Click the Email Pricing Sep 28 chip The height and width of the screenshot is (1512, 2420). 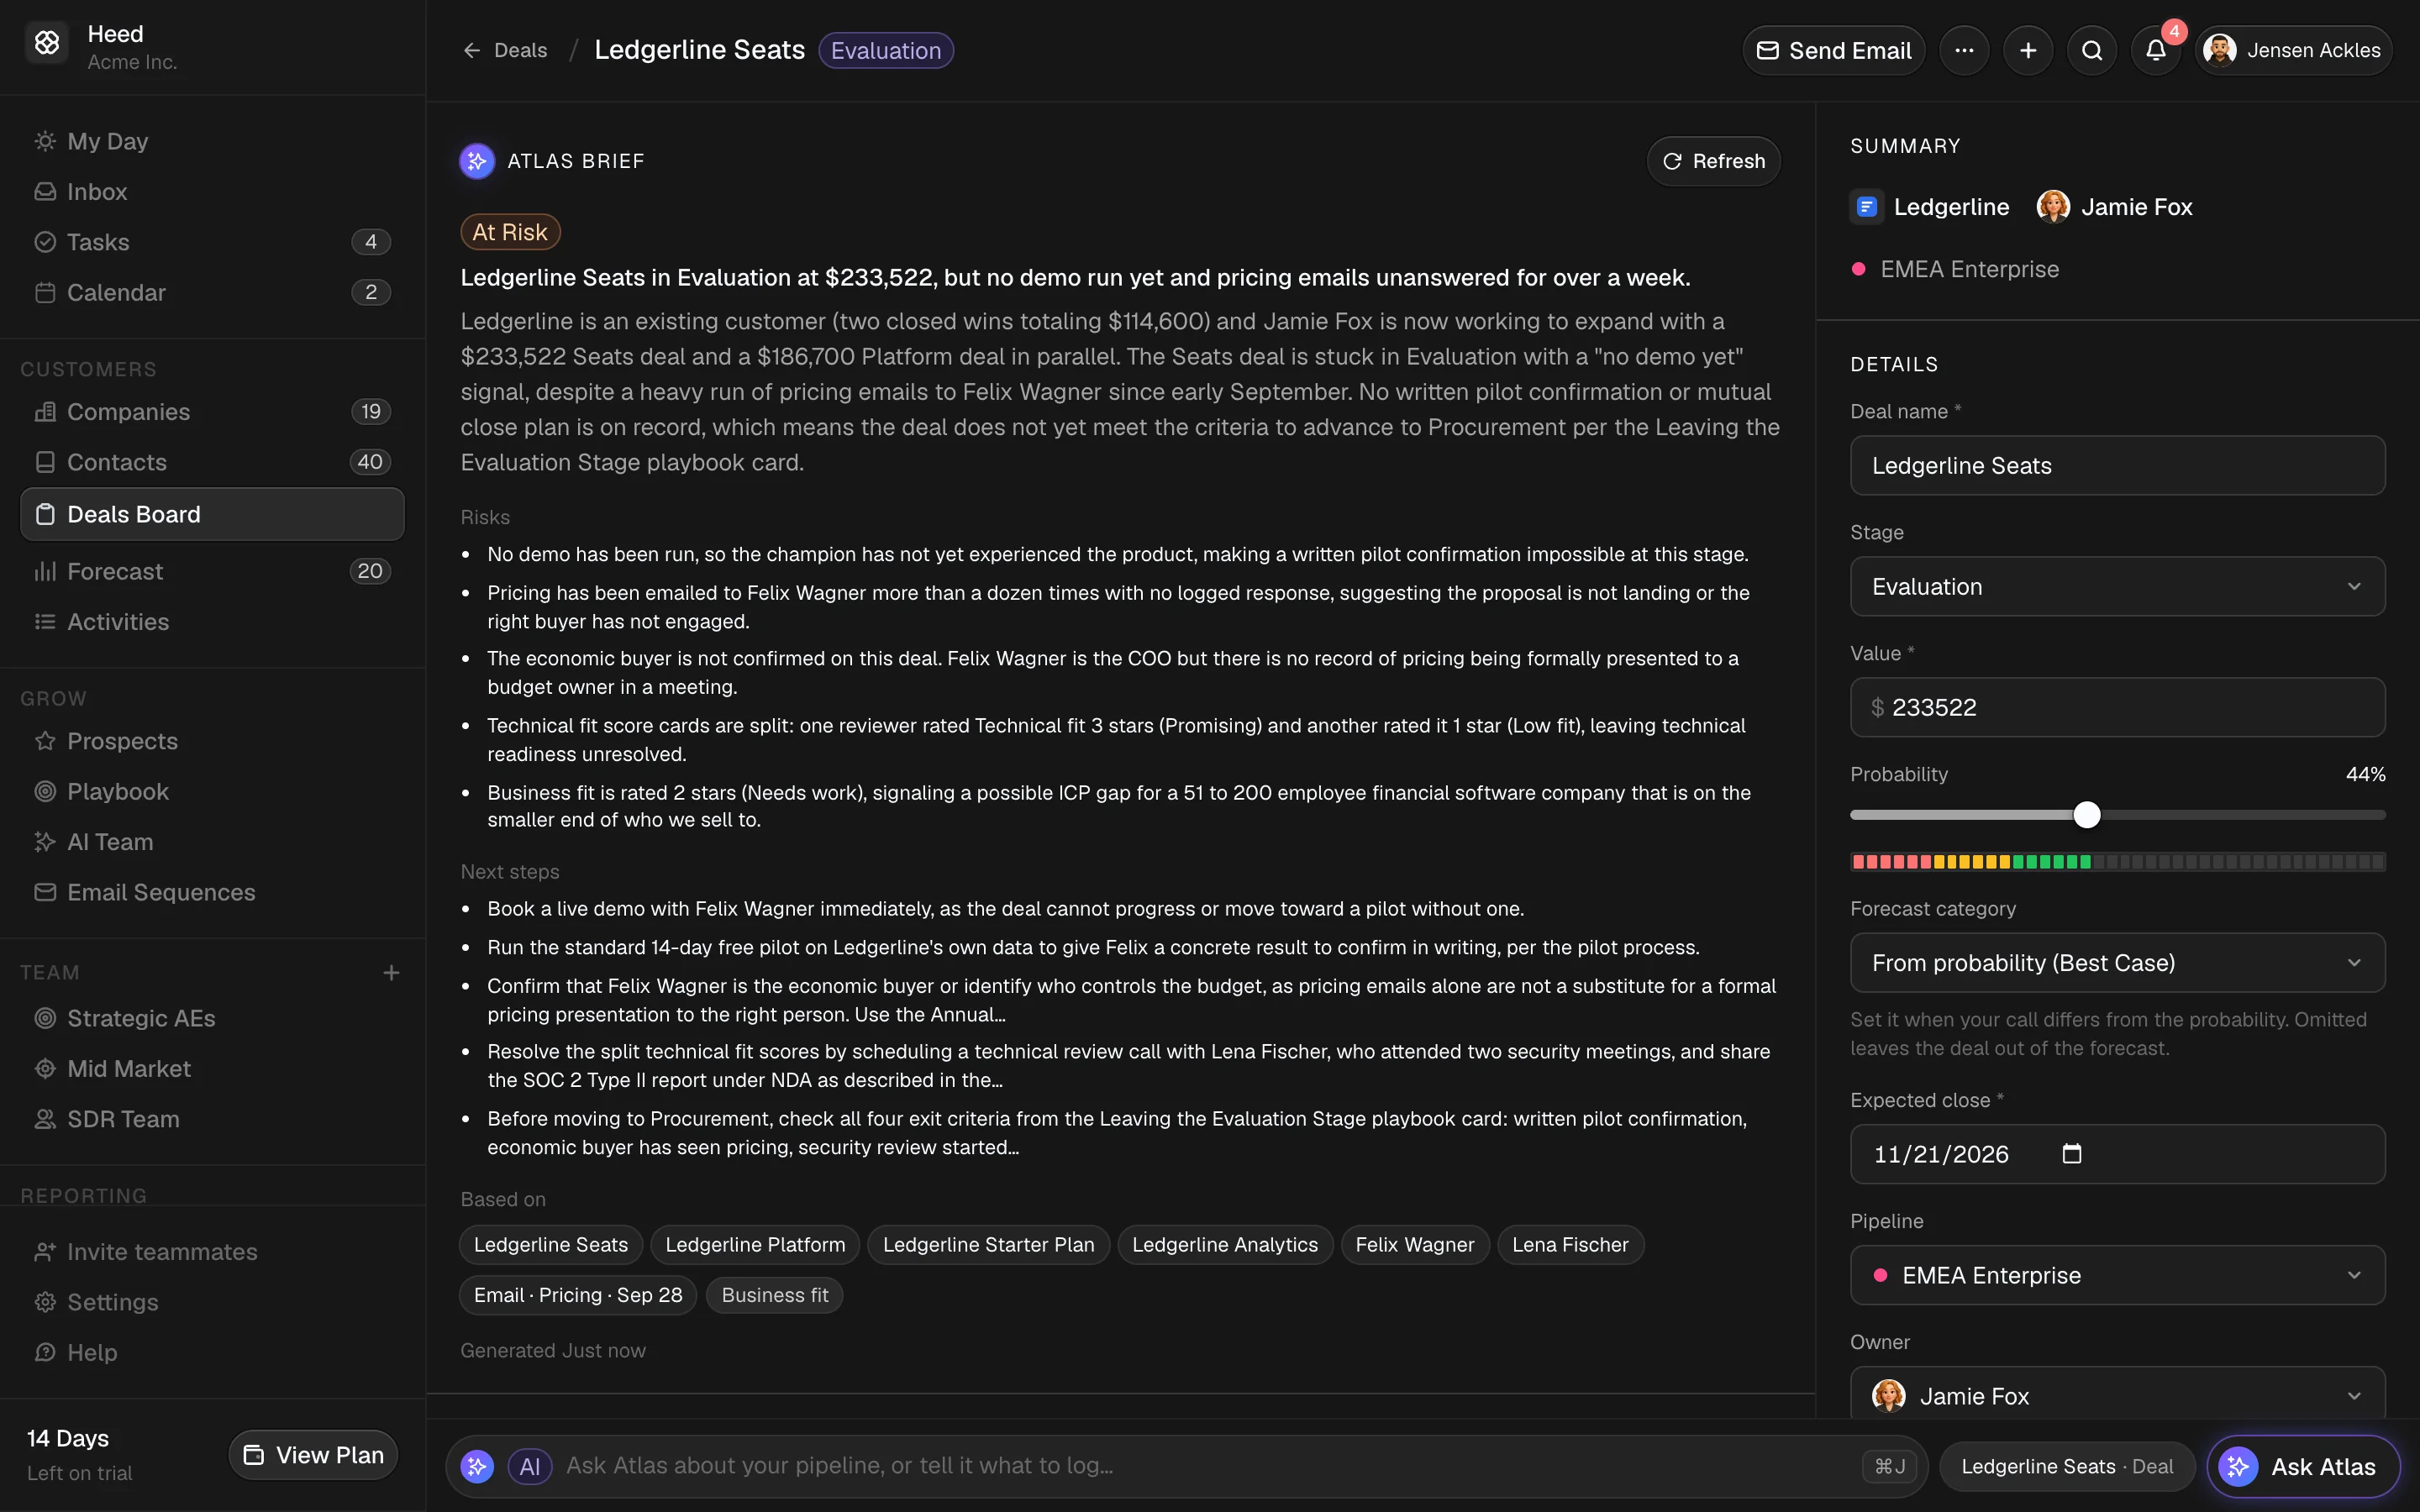pos(577,1295)
